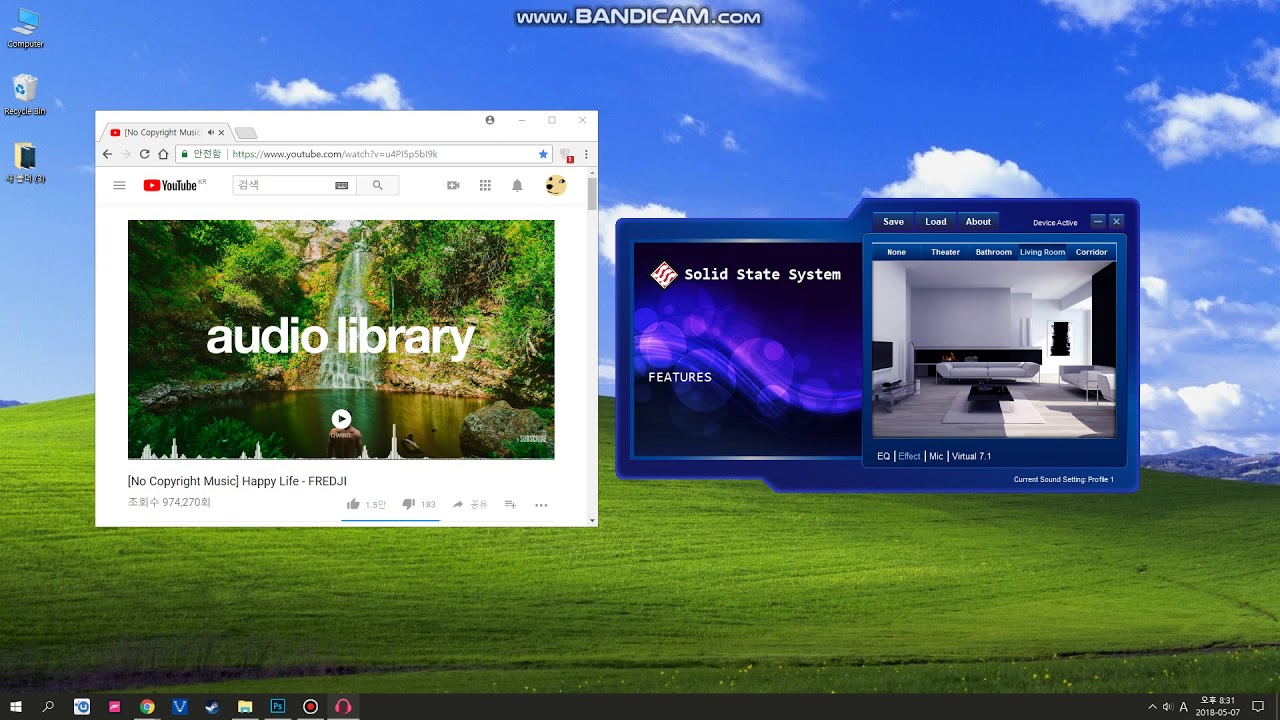Click the Device Active status text
The width and height of the screenshot is (1280, 720).
[1055, 223]
